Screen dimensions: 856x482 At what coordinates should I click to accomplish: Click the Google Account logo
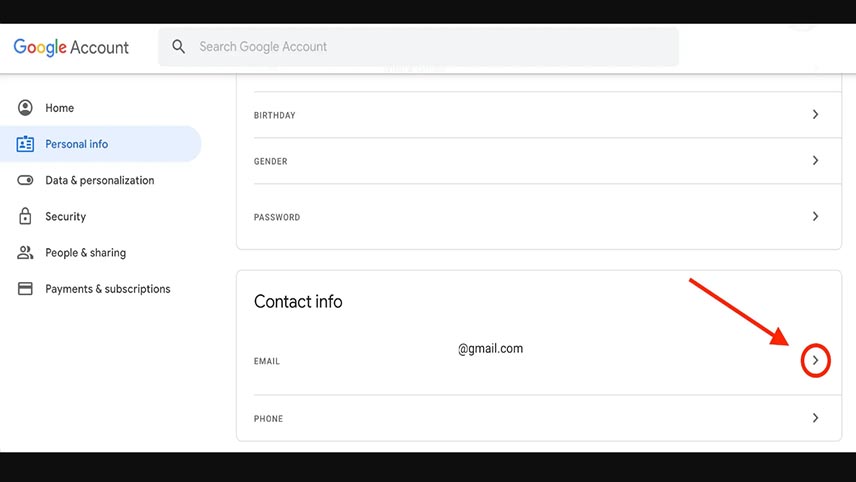71,47
